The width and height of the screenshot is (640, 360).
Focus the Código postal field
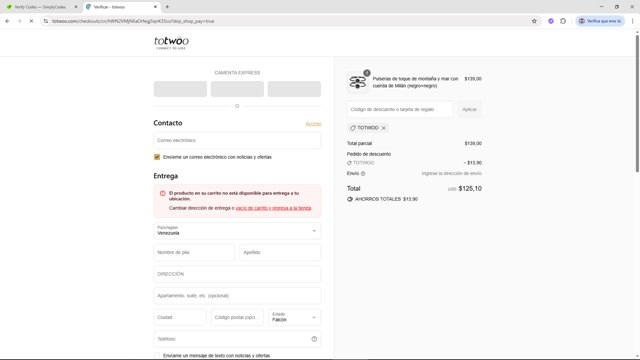[237, 317]
